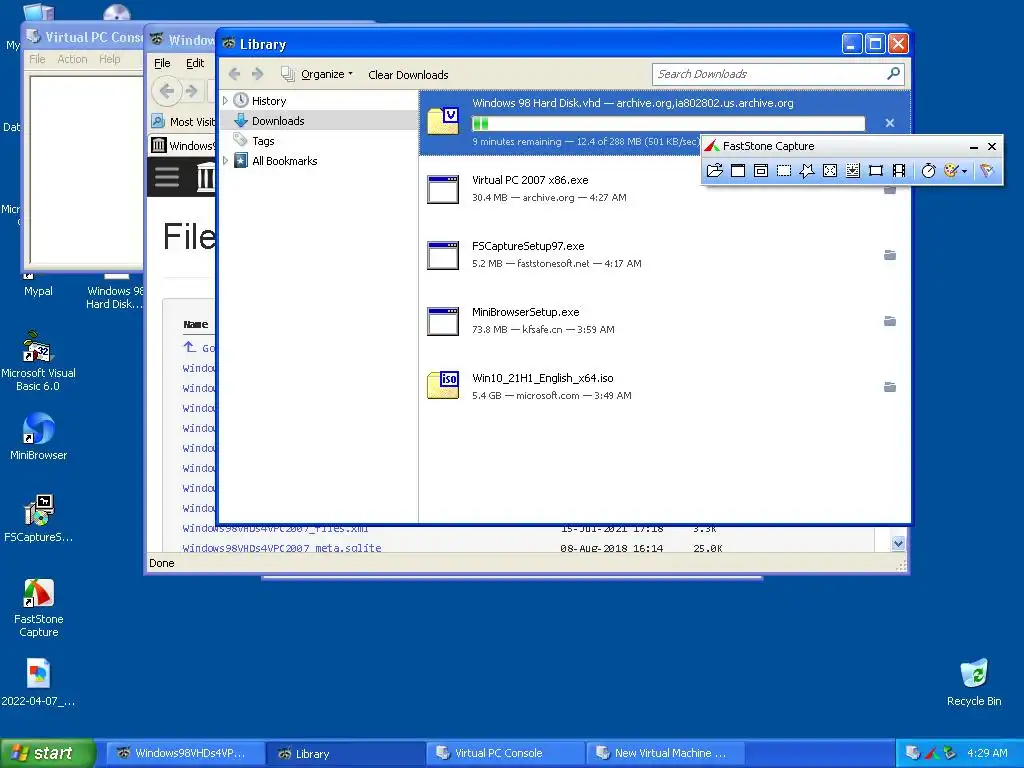
Task: Select FastStone rectangular region capture tool
Action: coord(784,170)
